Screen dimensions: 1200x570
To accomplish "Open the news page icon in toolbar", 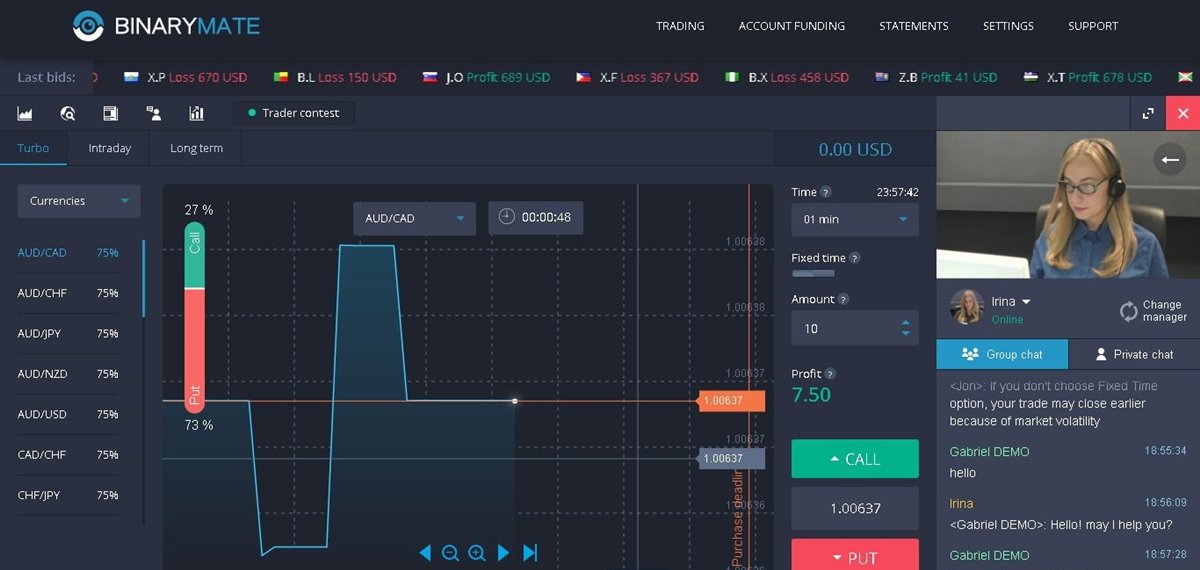I will click(110, 113).
